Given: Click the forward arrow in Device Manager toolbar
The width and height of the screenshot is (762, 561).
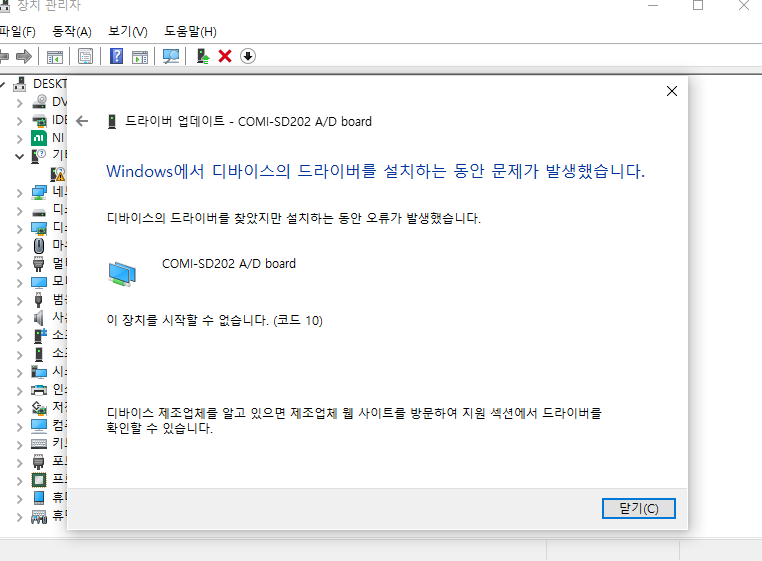Looking at the screenshot, I should coord(24,56).
